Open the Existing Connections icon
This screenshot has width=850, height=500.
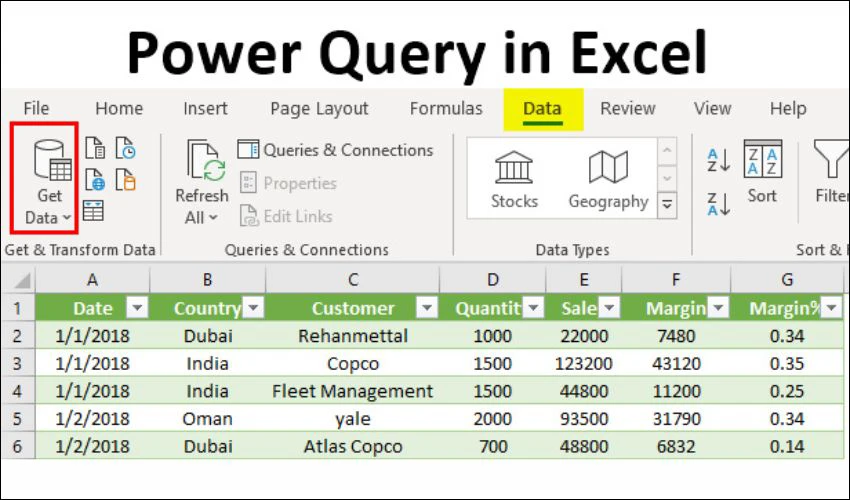pyautogui.click(x=126, y=180)
